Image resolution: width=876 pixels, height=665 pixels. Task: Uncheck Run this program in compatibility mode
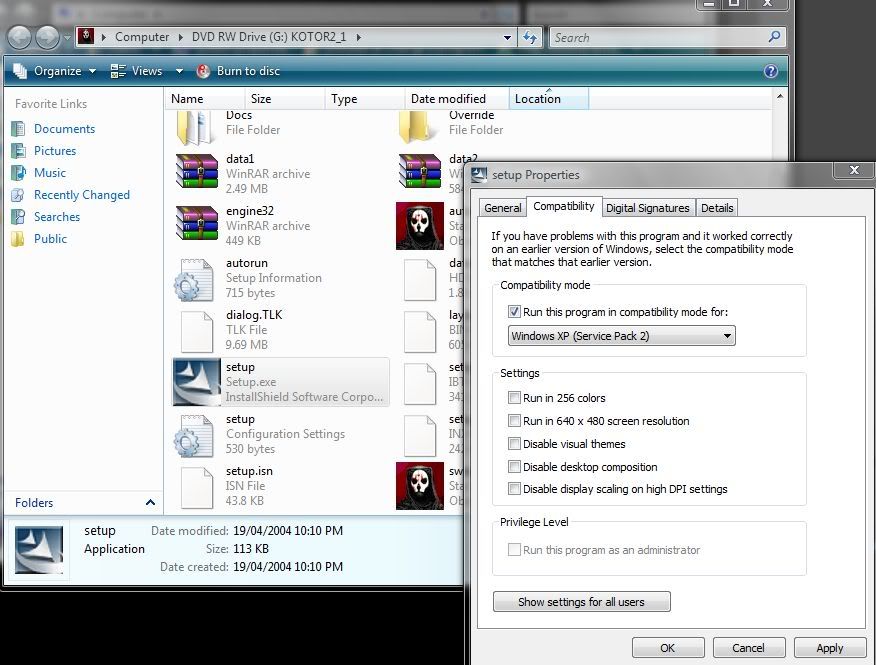pos(514,312)
